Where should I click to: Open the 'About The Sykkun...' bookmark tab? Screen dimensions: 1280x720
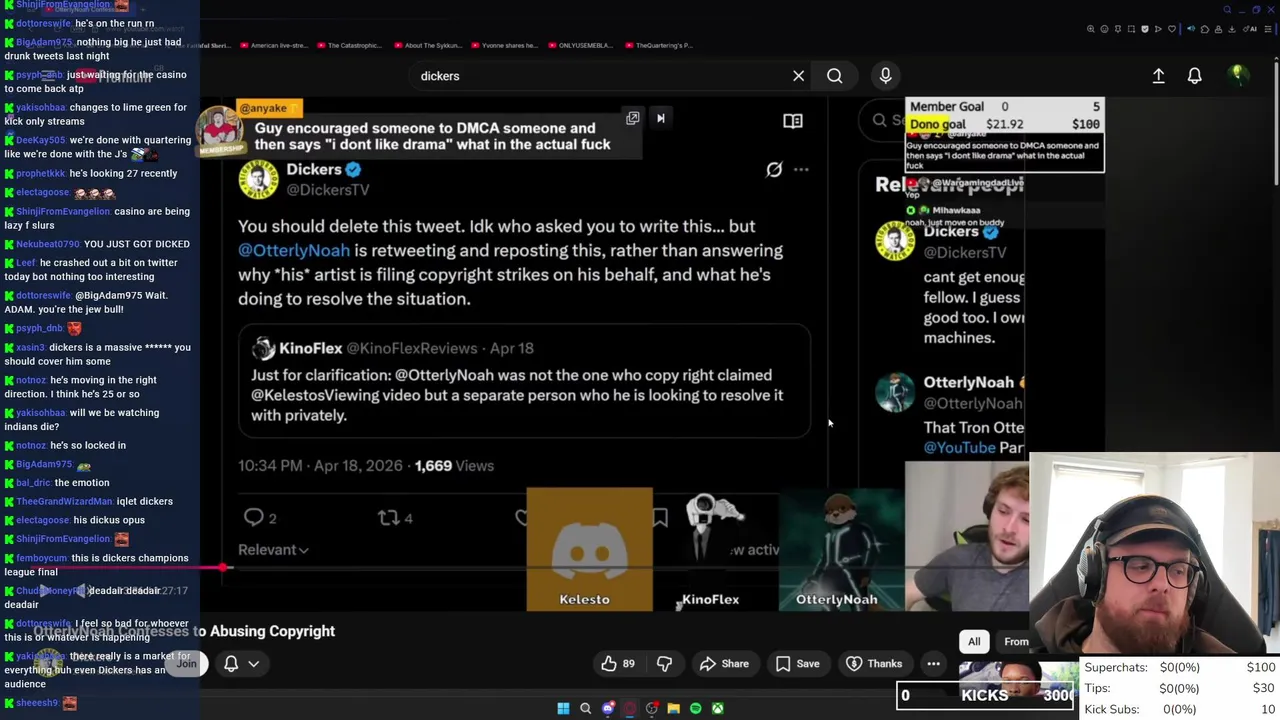point(428,45)
